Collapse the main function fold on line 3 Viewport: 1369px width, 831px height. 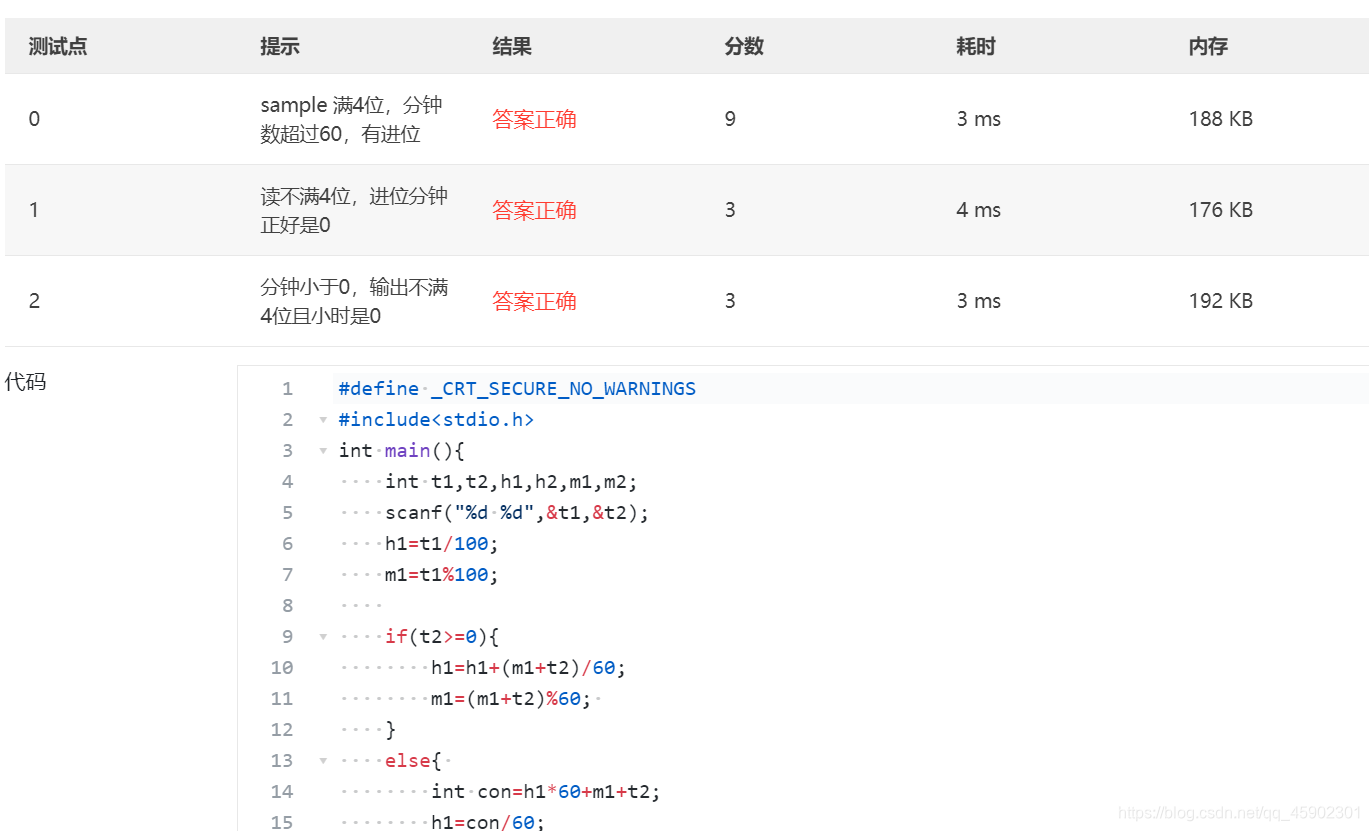323,451
